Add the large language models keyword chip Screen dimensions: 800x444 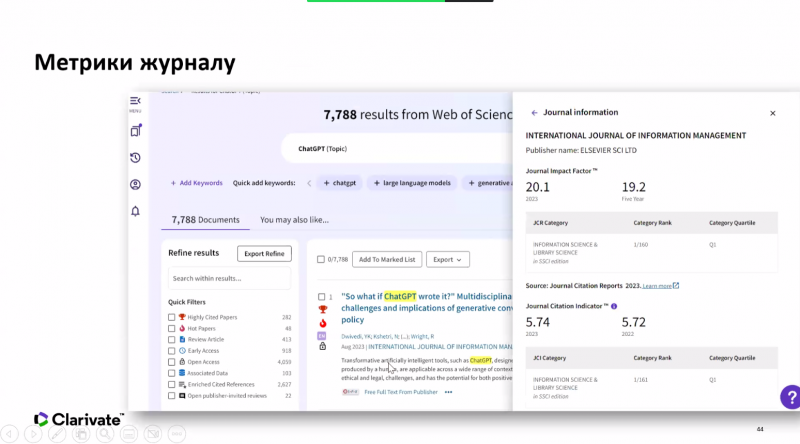[x=412, y=183]
